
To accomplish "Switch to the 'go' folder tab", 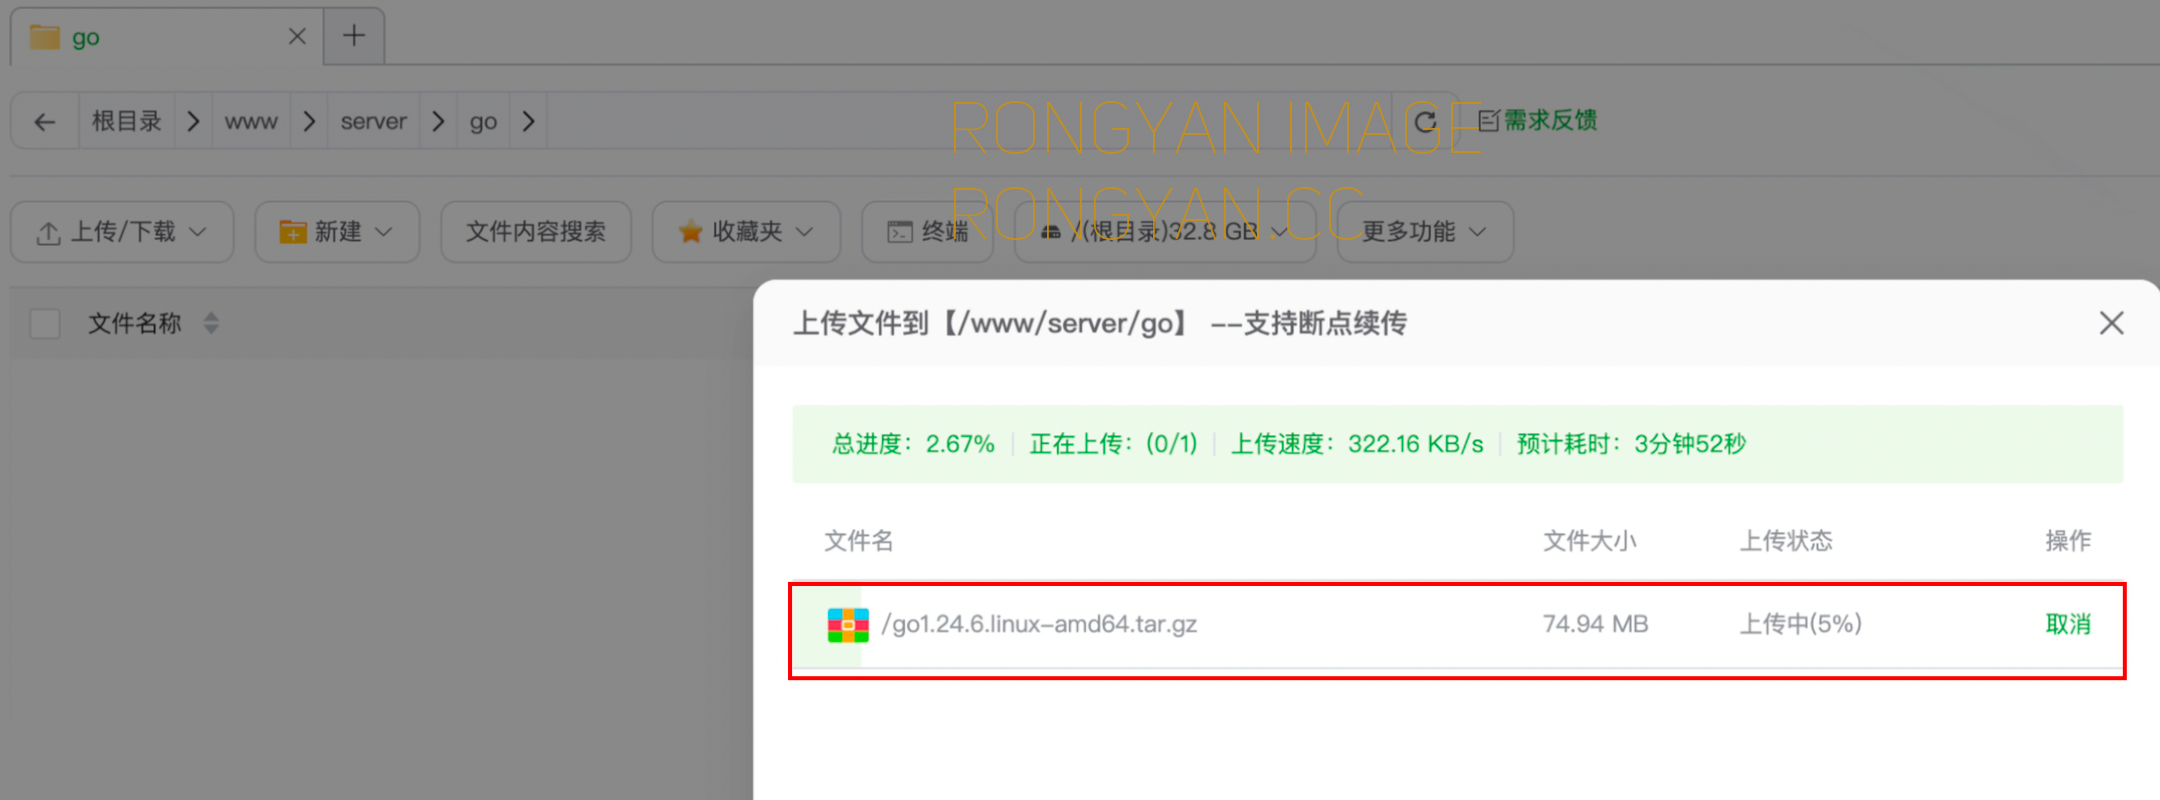I will [x=167, y=37].
